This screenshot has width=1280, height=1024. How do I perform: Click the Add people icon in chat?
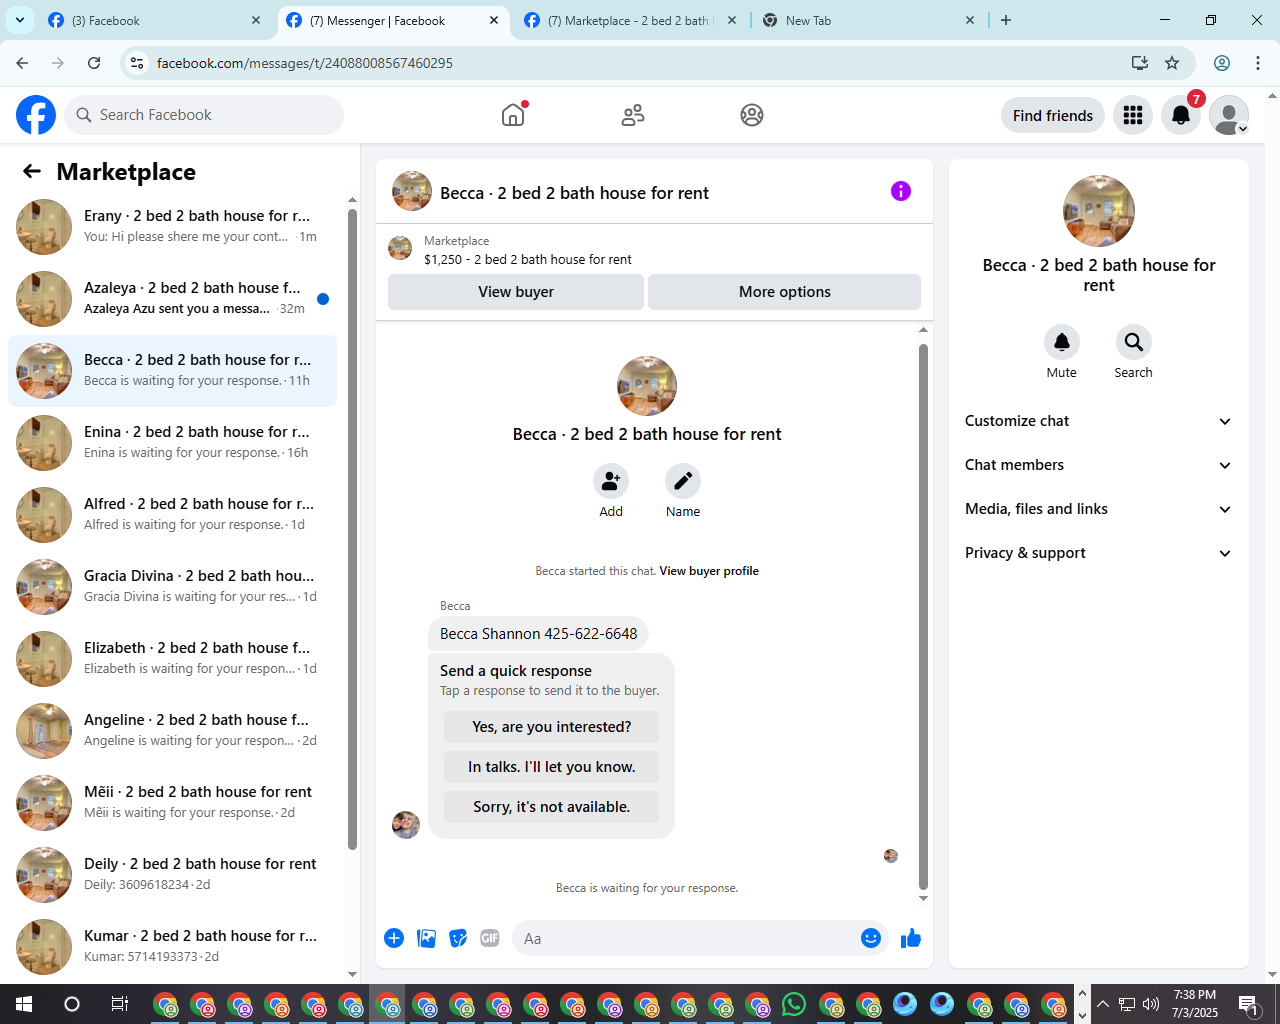point(611,481)
